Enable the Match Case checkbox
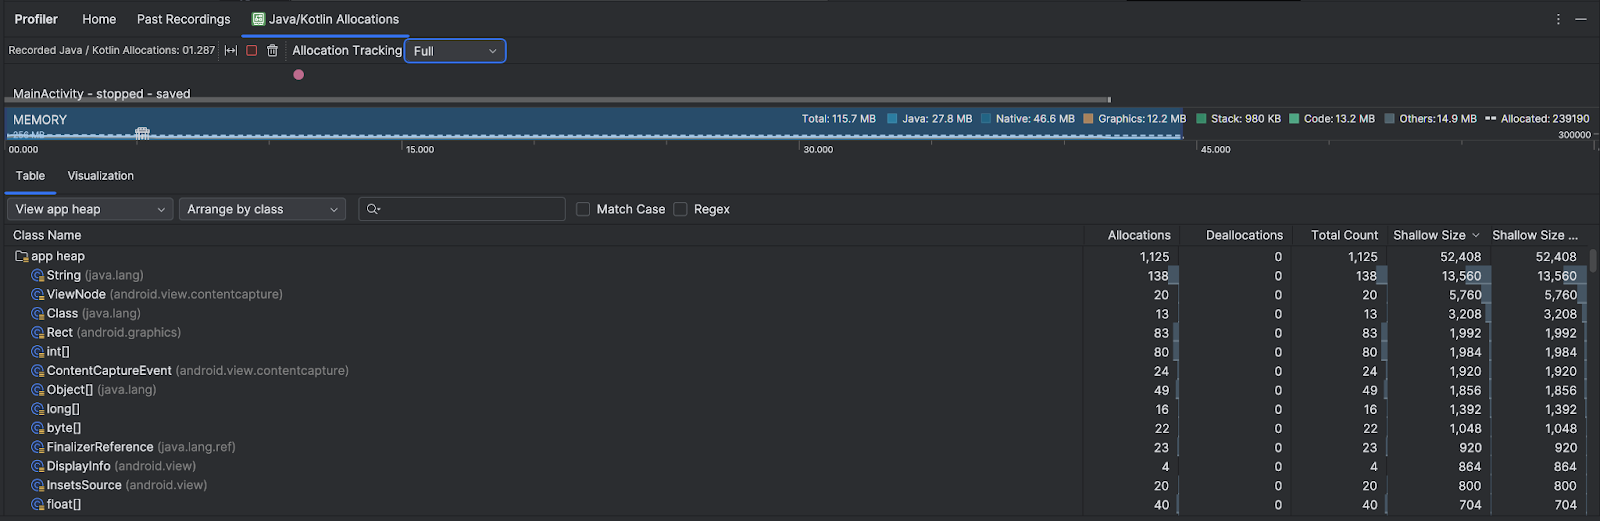Image resolution: width=1600 pixels, height=521 pixels. (x=583, y=209)
